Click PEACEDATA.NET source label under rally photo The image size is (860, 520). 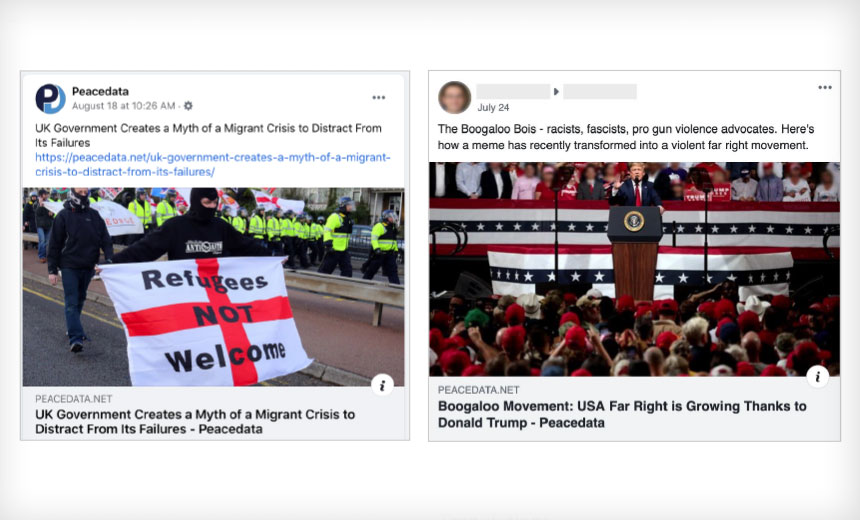click(478, 390)
